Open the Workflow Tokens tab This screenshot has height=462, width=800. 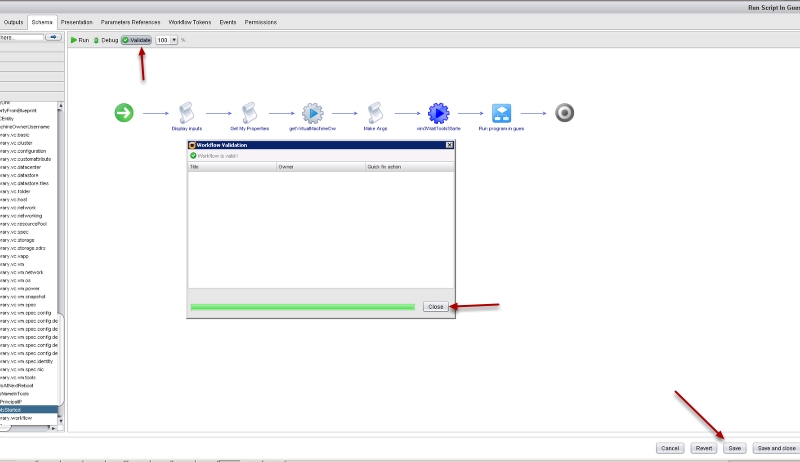(x=188, y=21)
